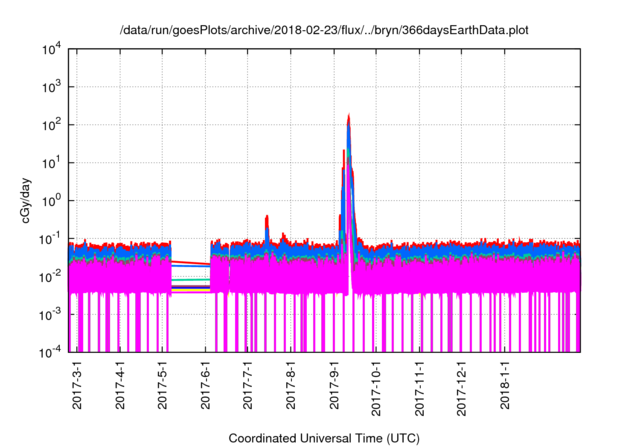Click the 10^4 y-axis tick label
The height and width of the screenshot is (448, 640).
[x=52, y=49]
